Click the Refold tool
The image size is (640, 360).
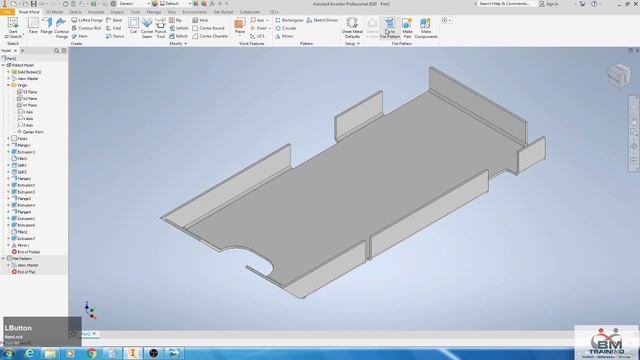point(179,36)
